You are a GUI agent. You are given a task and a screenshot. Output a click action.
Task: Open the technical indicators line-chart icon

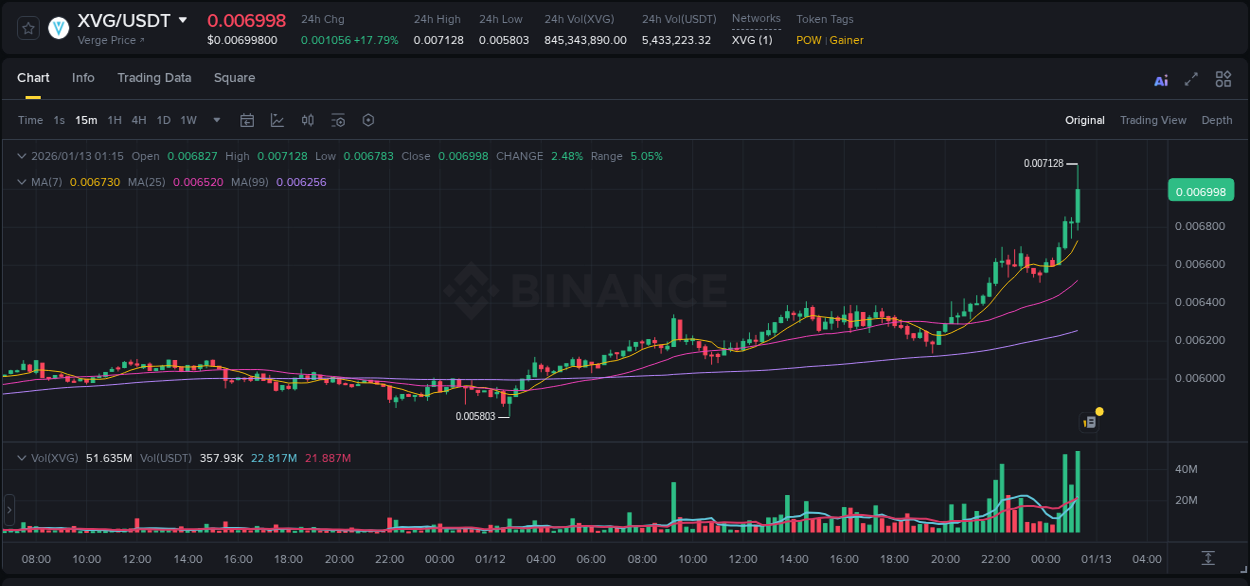pos(277,120)
